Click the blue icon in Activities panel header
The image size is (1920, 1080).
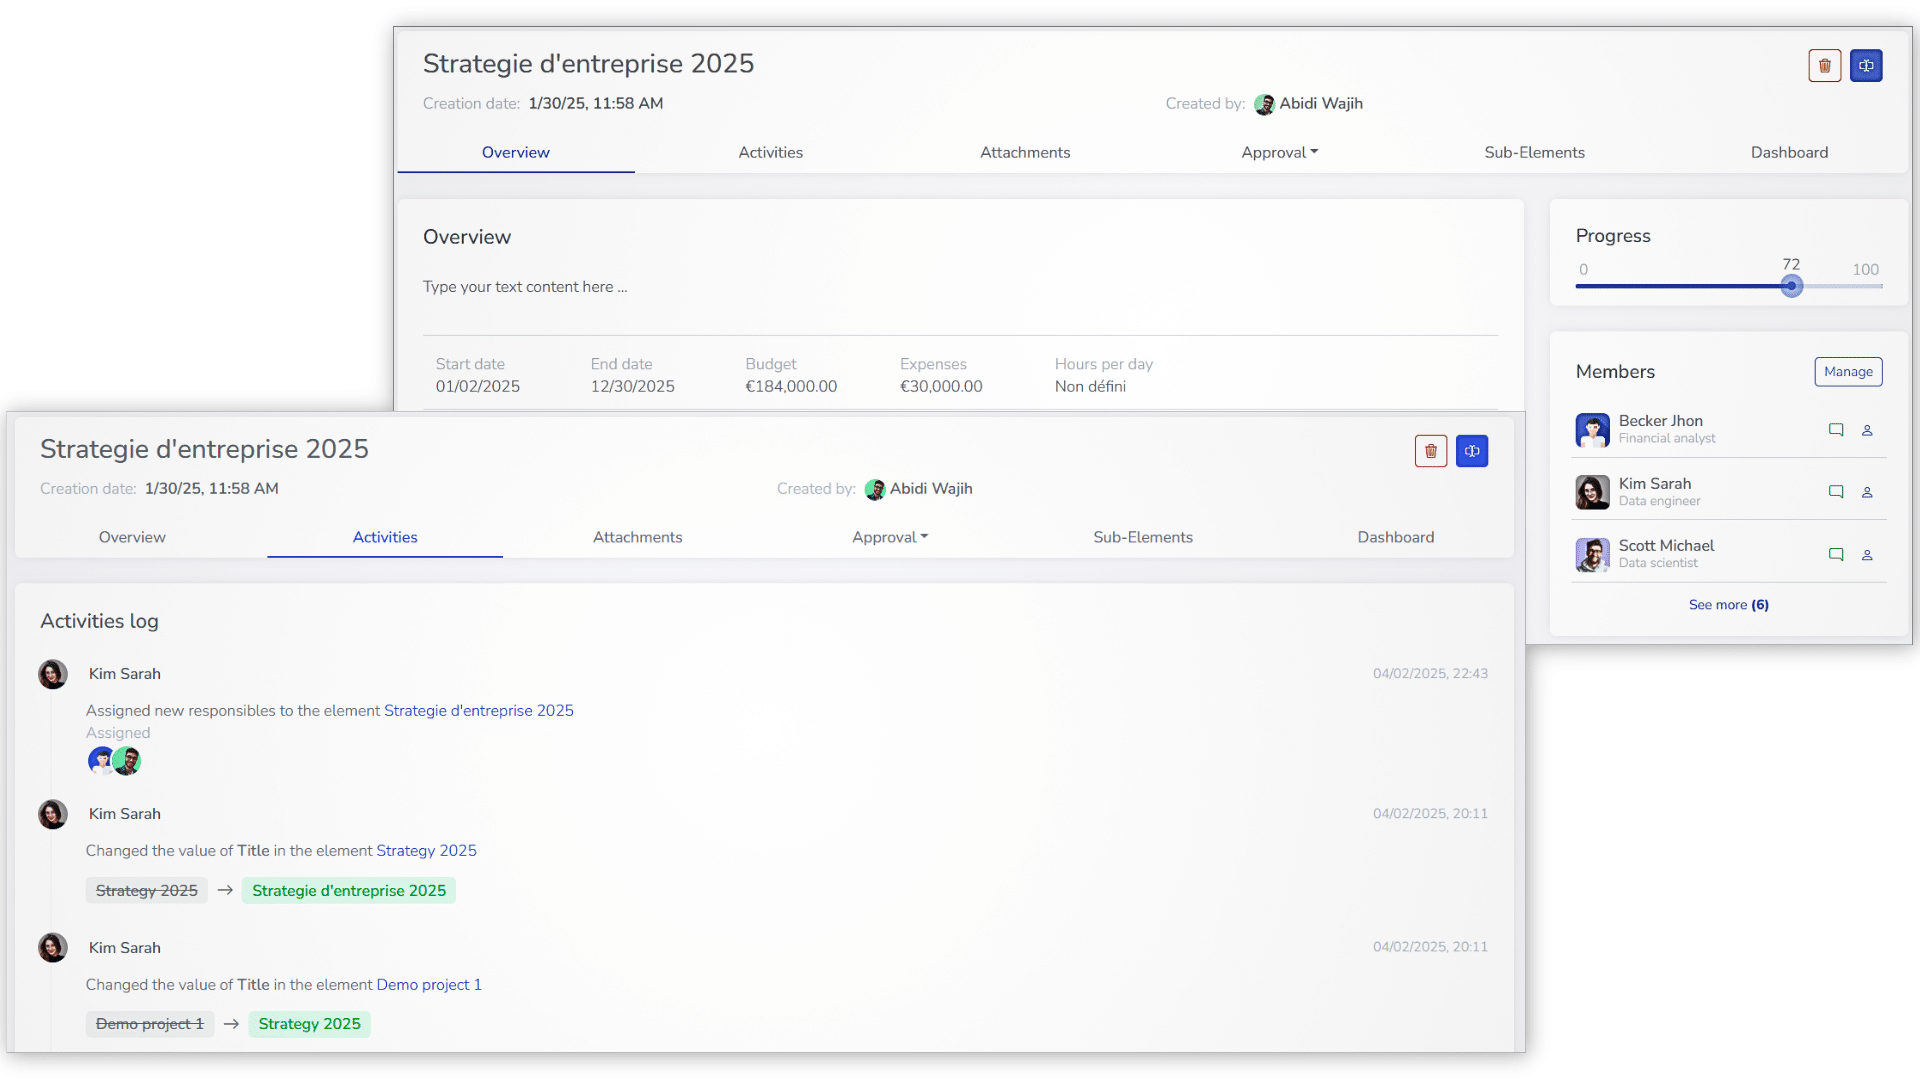click(x=1472, y=451)
